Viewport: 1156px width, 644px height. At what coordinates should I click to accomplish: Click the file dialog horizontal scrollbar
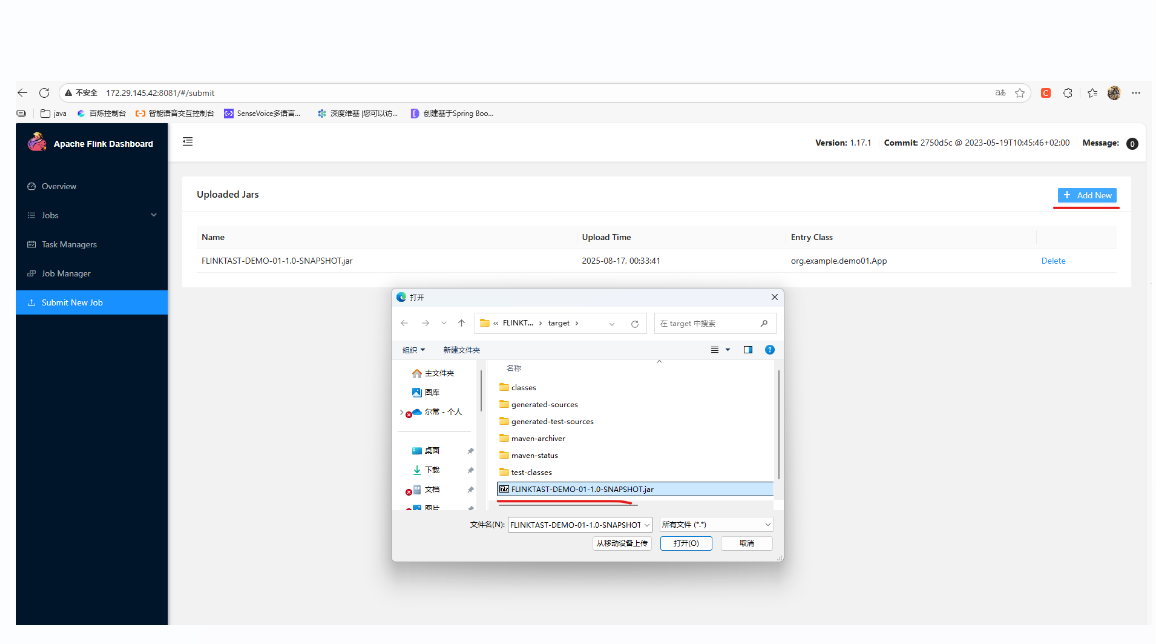568,505
